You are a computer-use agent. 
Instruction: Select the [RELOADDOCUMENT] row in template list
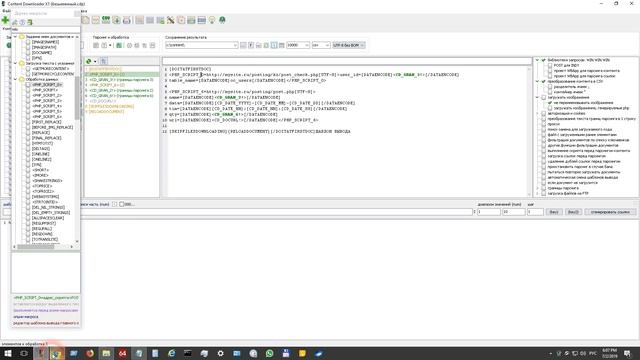pyautogui.click(x=122, y=111)
